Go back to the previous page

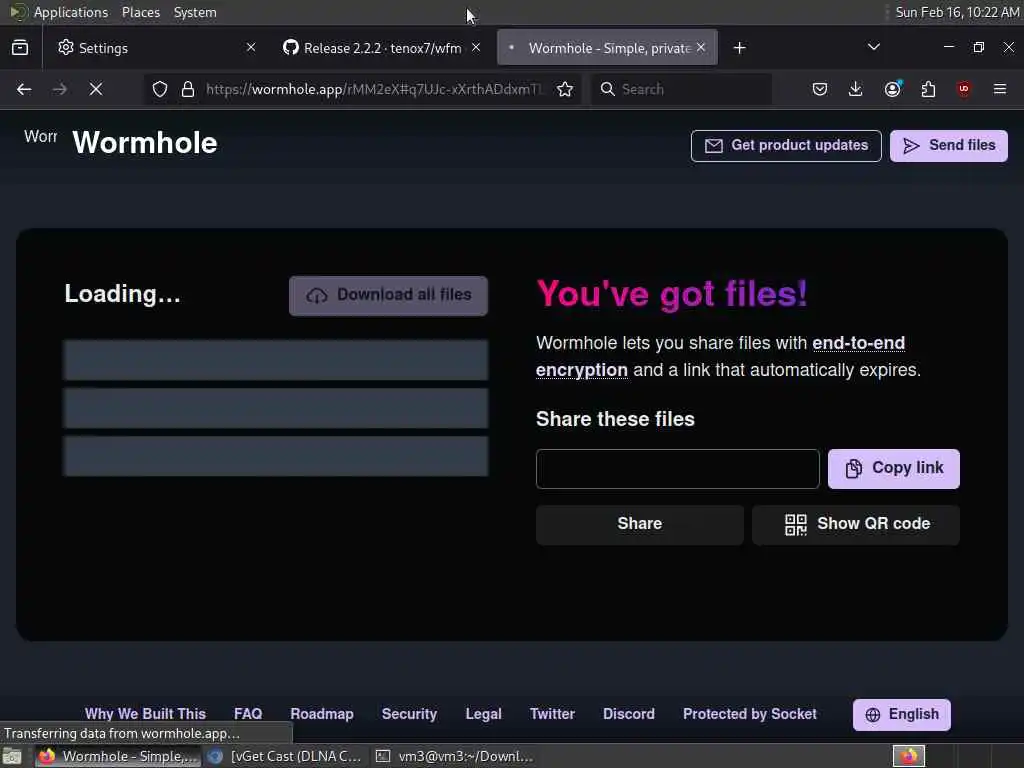(24, 89)
